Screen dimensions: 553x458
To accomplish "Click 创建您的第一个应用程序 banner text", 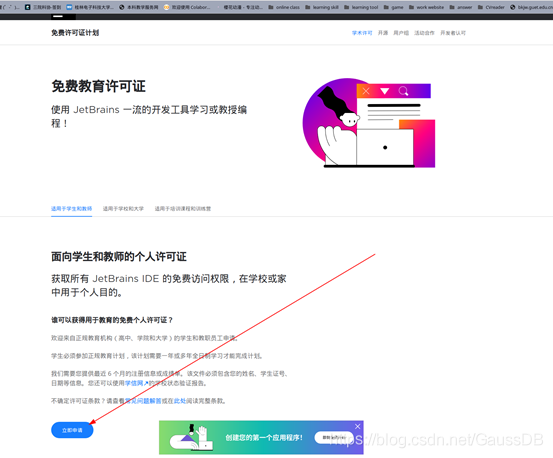I will [264, 438].
